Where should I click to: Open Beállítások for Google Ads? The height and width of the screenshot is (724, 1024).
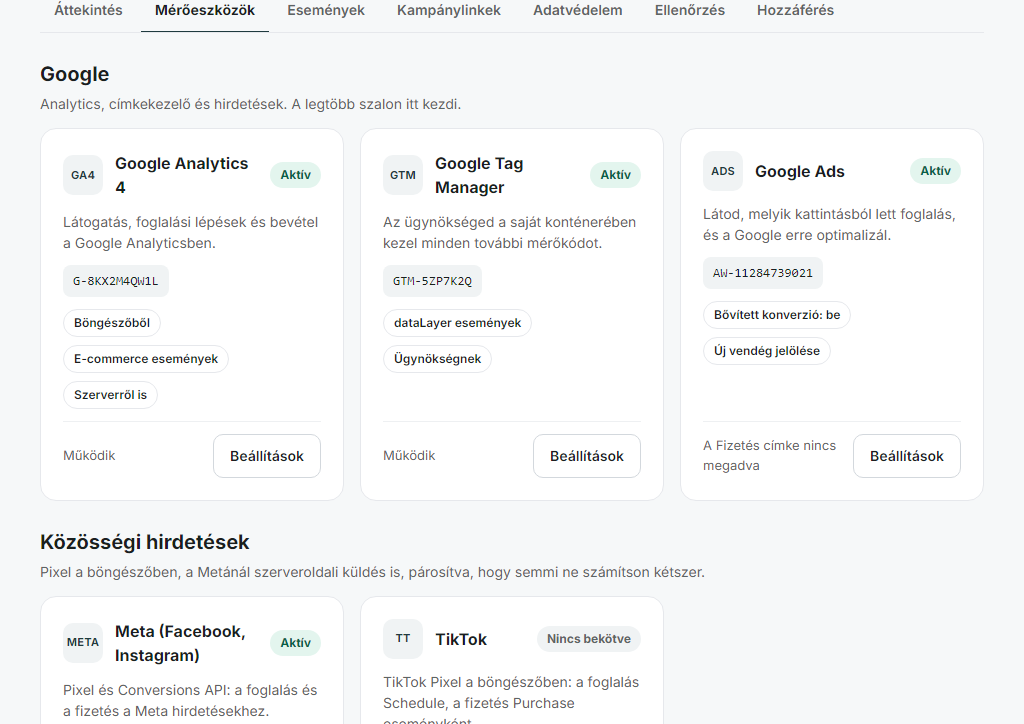click(x=906, y=456)
